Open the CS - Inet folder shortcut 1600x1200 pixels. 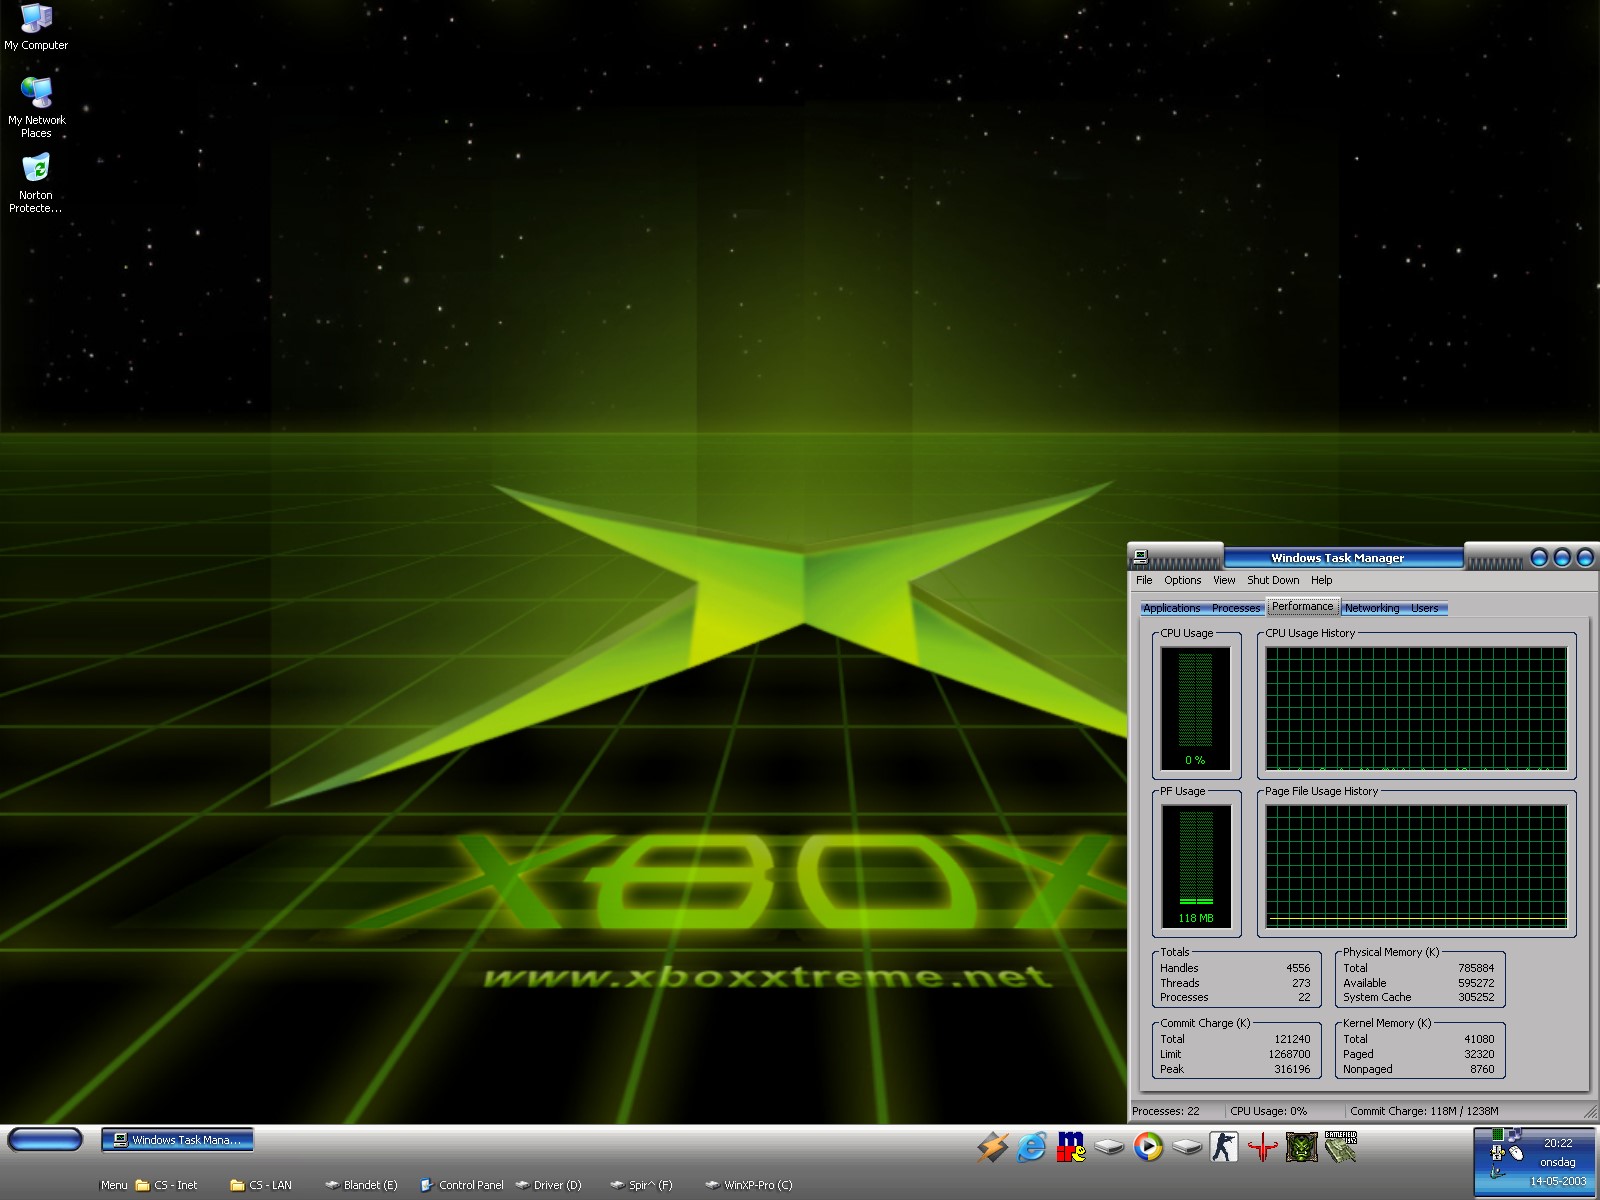pos(166,1185)
